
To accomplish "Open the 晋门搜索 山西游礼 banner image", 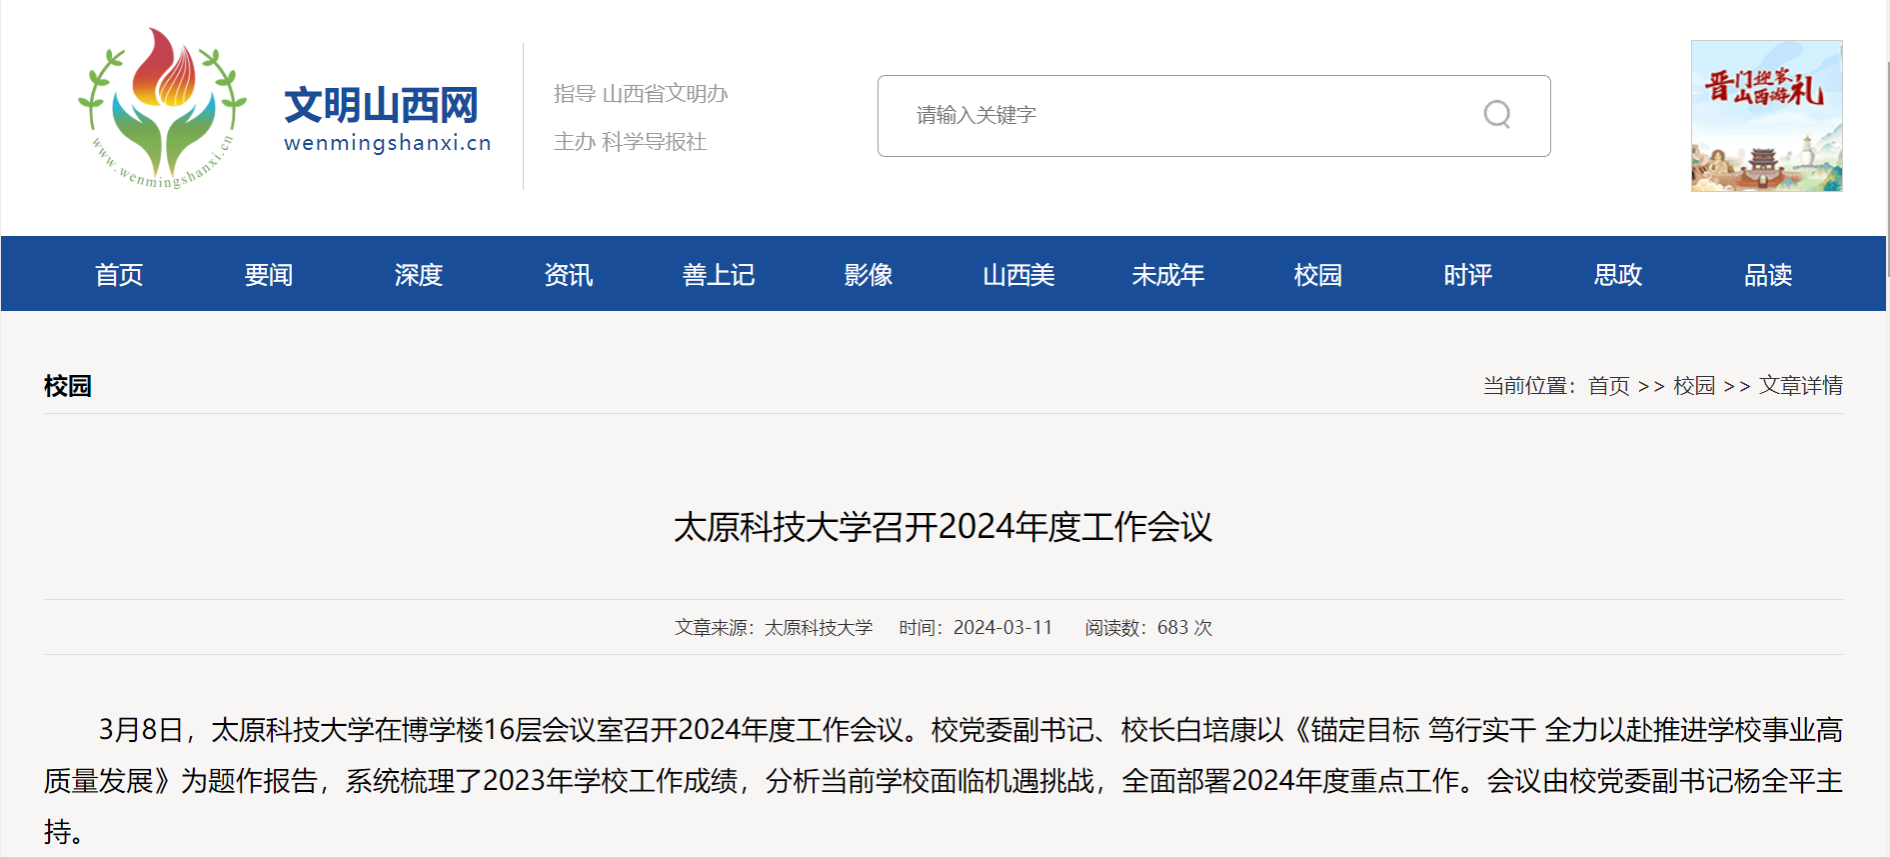I will [1766, 116].
